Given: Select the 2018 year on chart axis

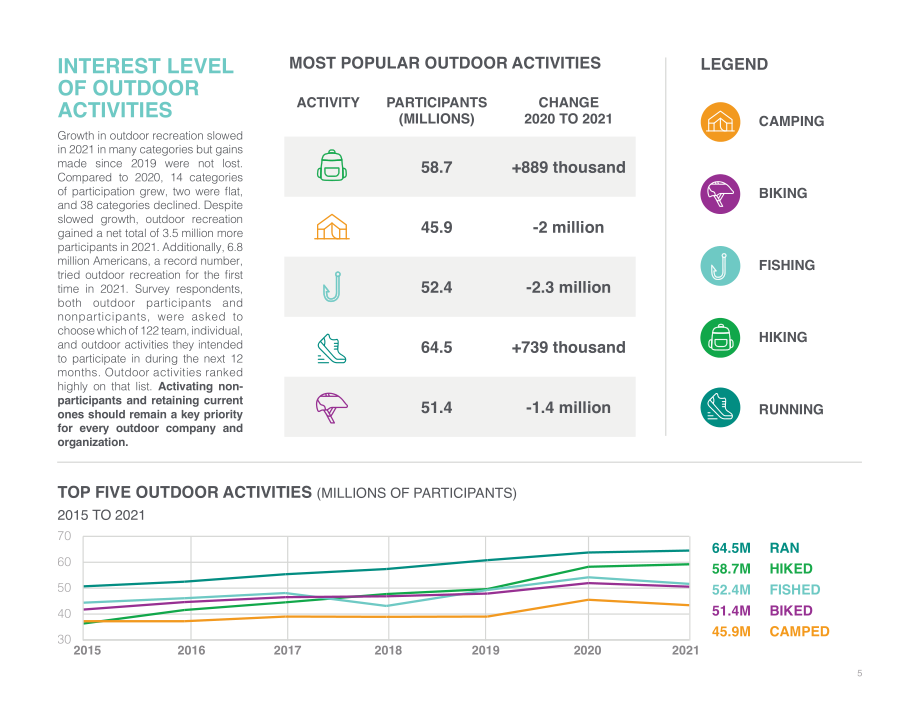Looking at the screenshot, I should point(388,650).
